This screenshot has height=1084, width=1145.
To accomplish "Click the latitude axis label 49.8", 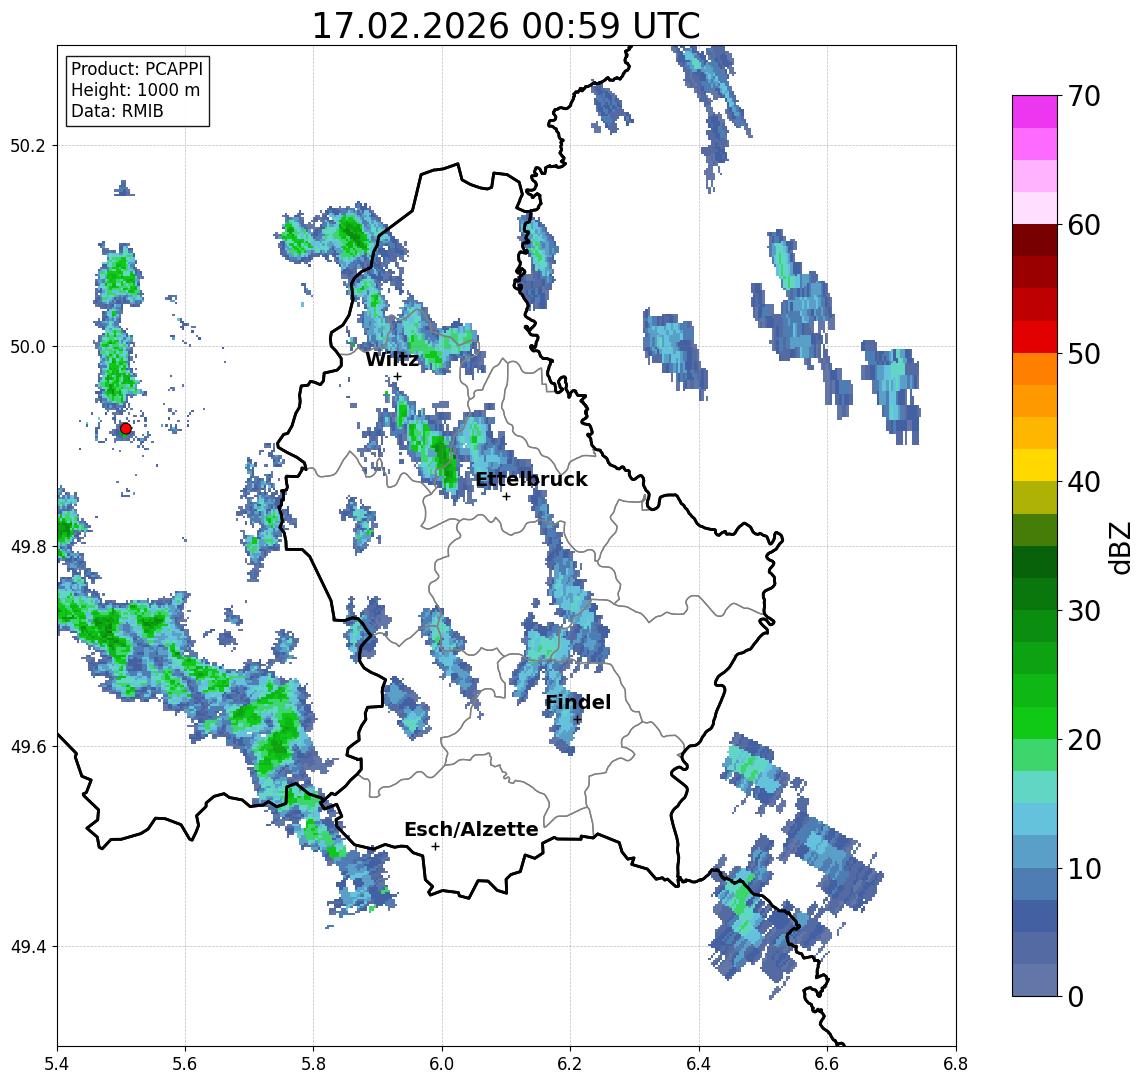I will [x=28, y=546].
